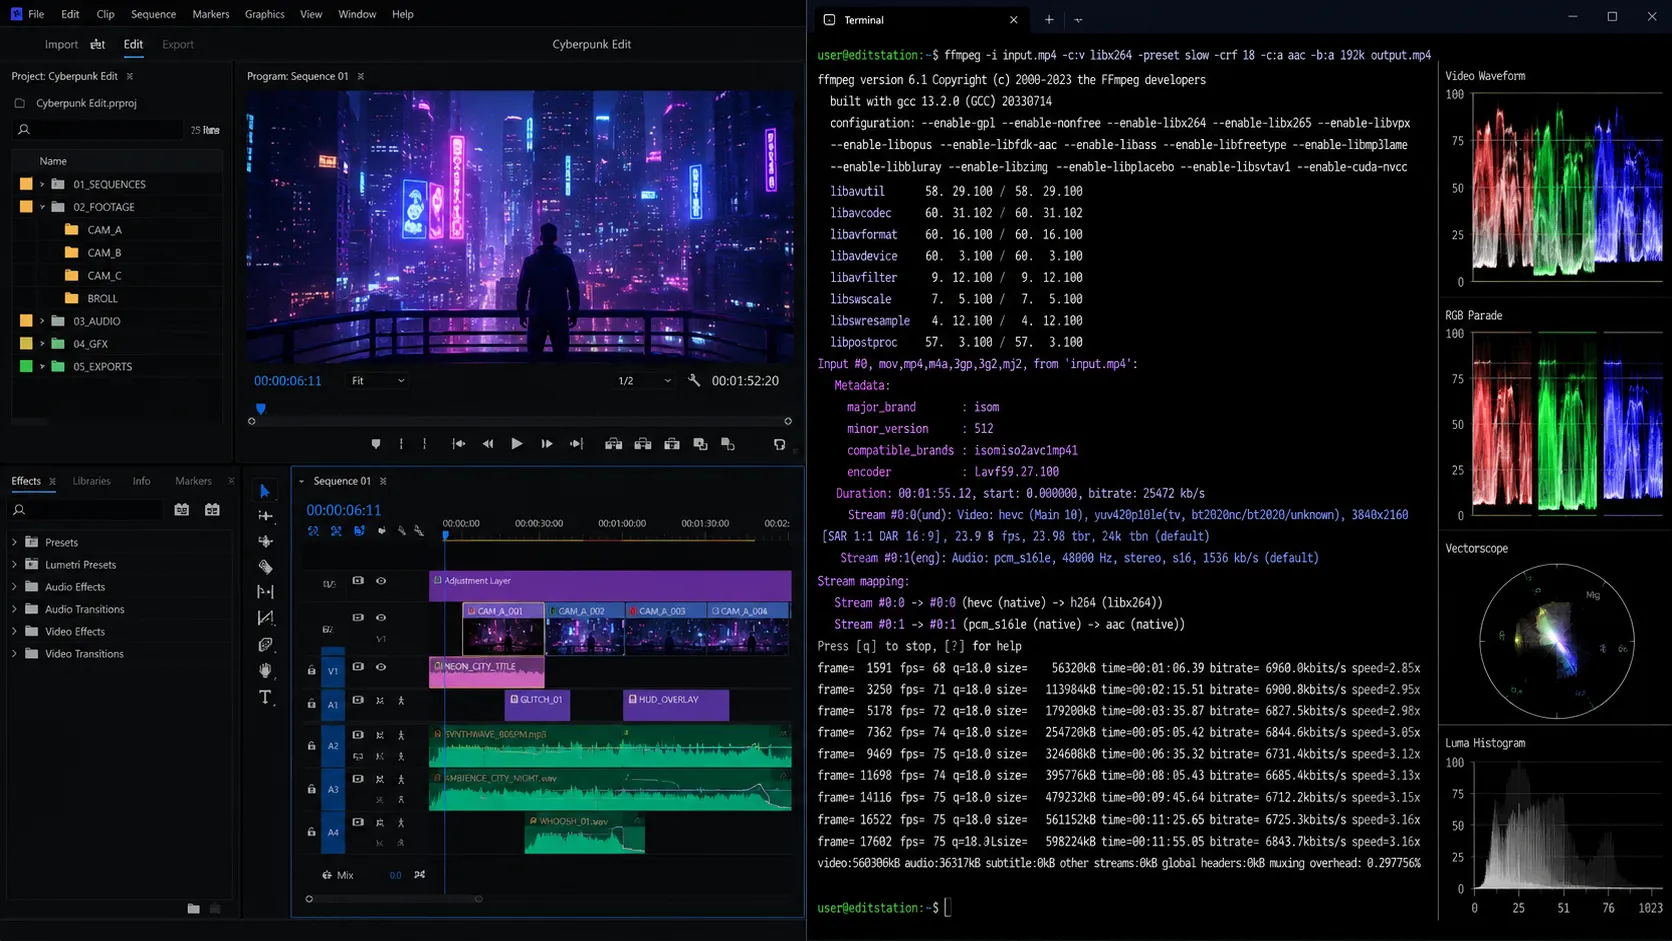Toggle A3 track target button
Screen dimensions: 1672x941
coord(333,789)
